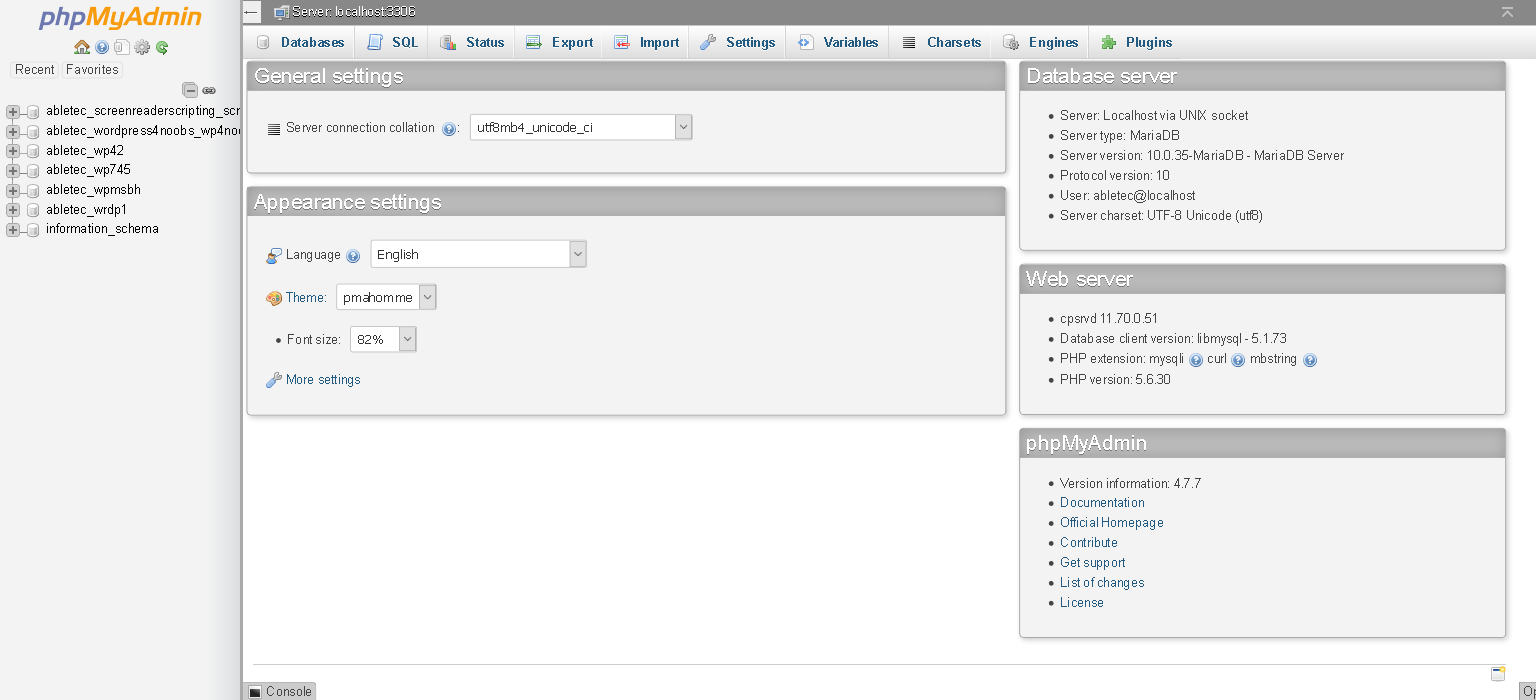Open the Engines tab
The height and width of the screenshot is (700, 1536).
tap(1040, 42)
